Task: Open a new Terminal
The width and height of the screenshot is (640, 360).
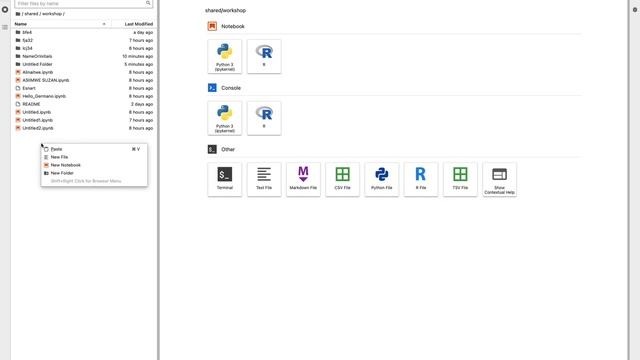Action: click(x=224, y=180)
